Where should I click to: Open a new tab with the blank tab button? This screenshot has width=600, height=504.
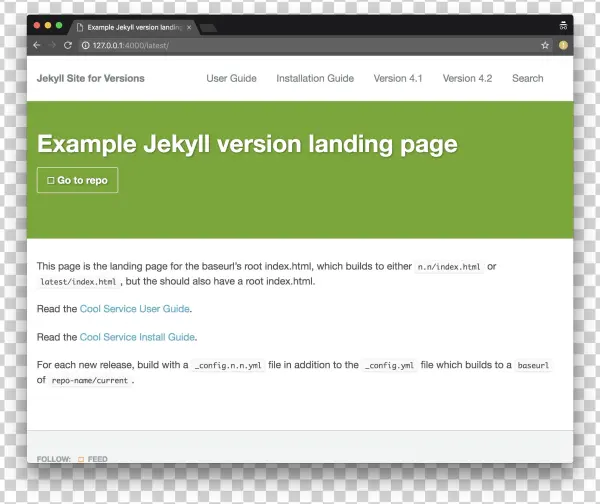click(209, 27)
